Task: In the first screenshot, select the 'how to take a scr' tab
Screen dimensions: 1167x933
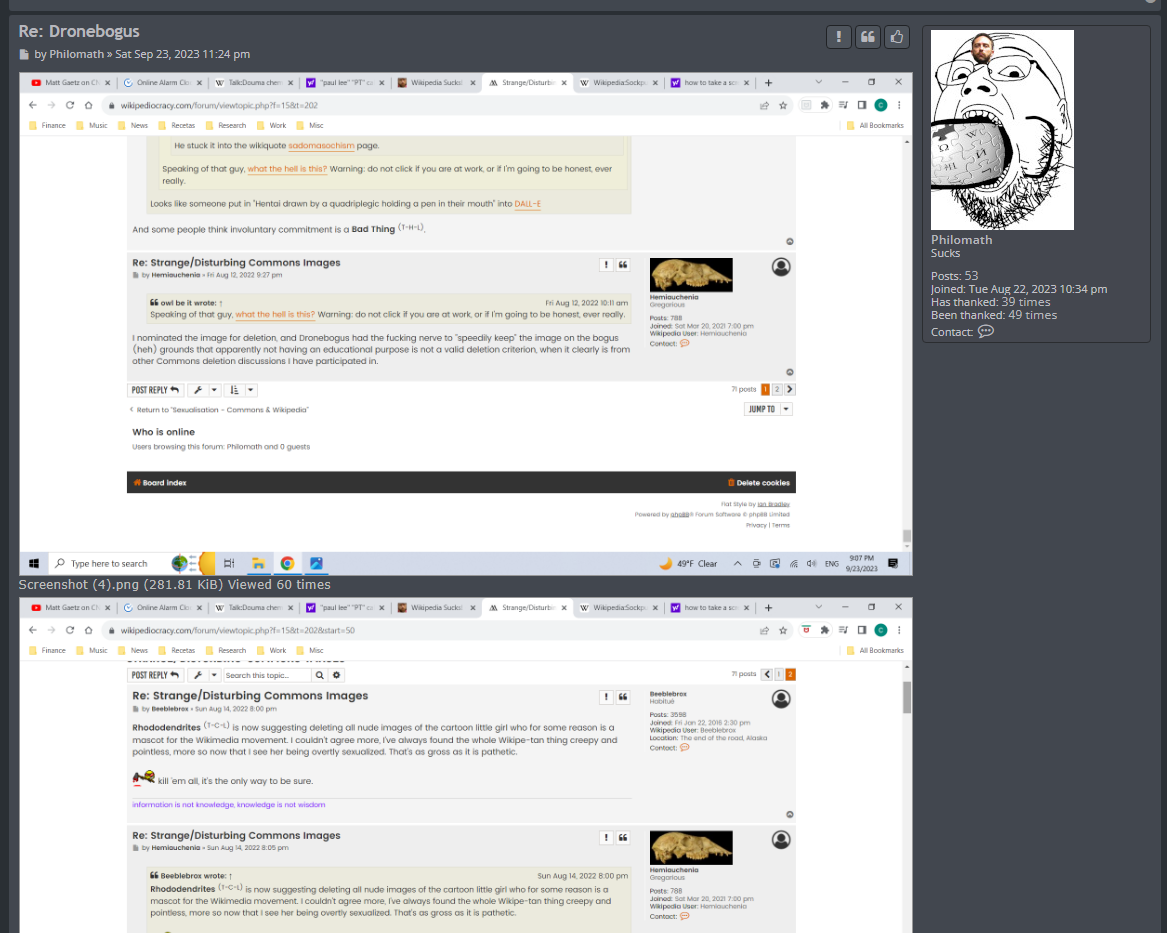Action: point(710,83)
